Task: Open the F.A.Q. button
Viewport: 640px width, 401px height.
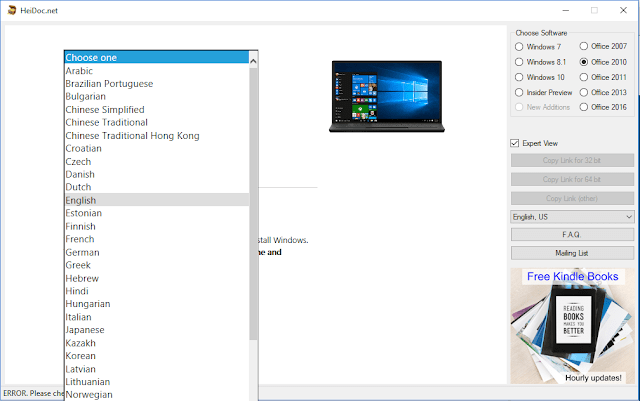Action: tap(572, 234)
